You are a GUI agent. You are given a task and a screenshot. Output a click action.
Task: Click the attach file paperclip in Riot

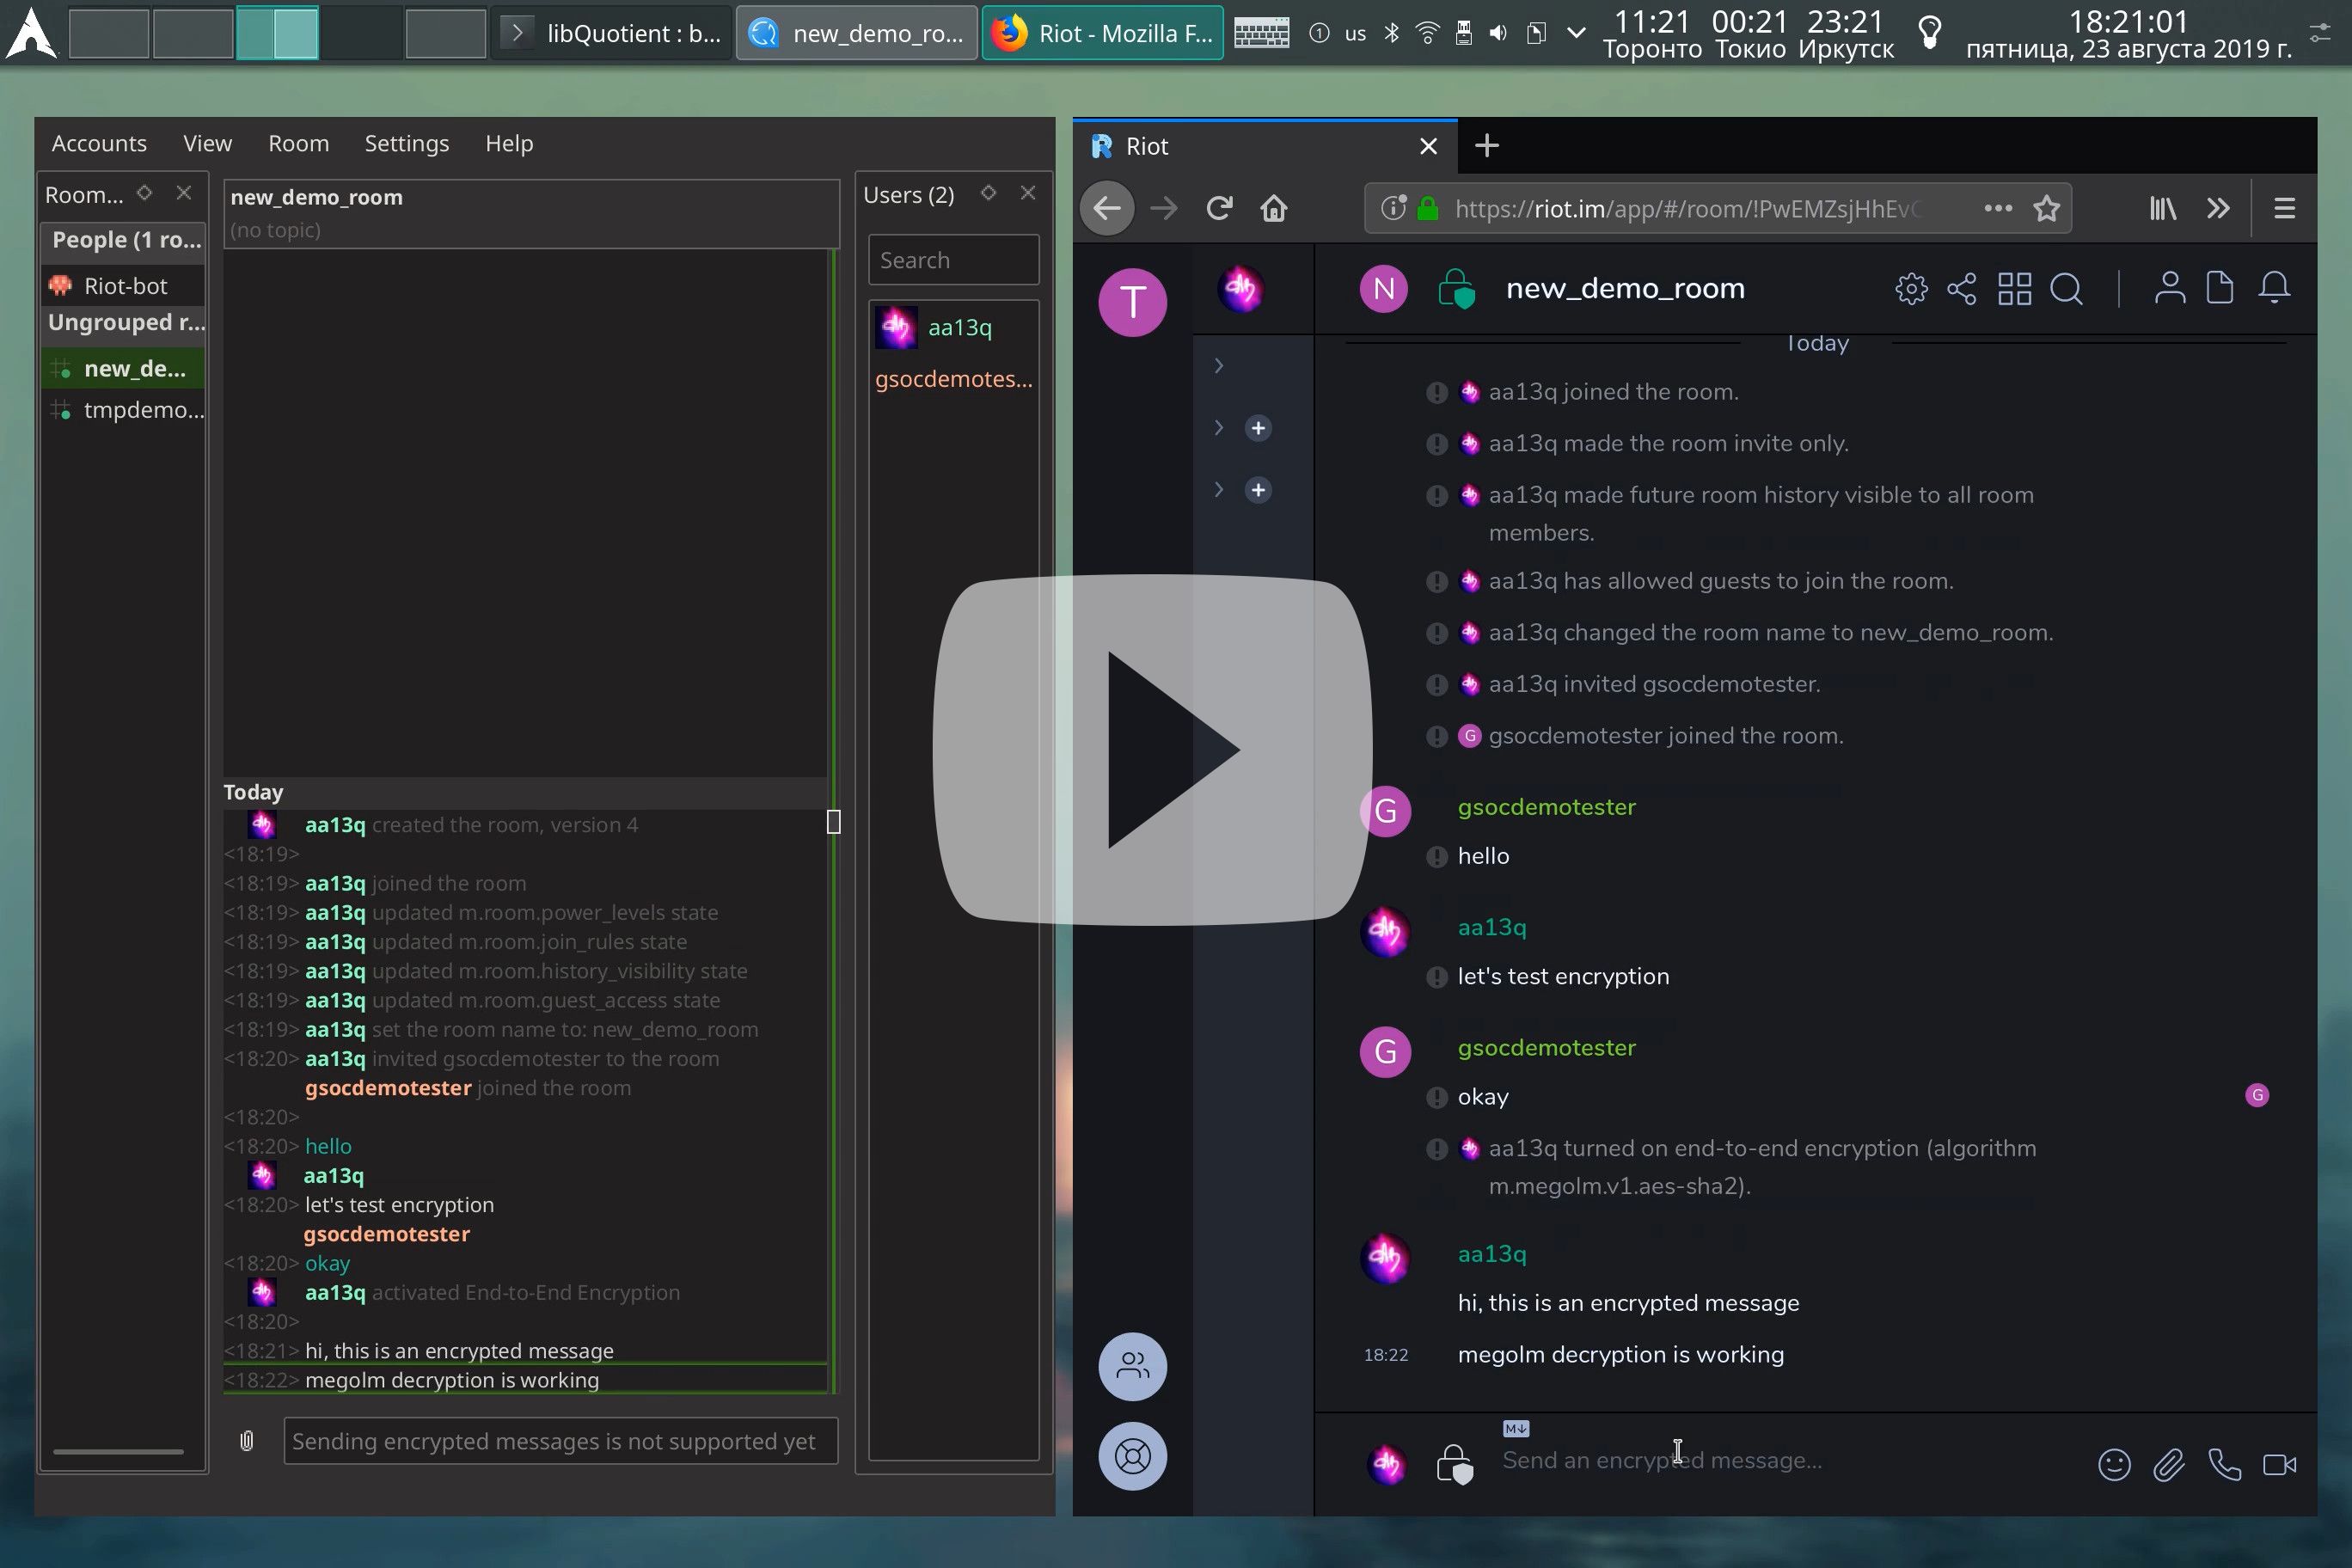(x=2168, y=1465)
